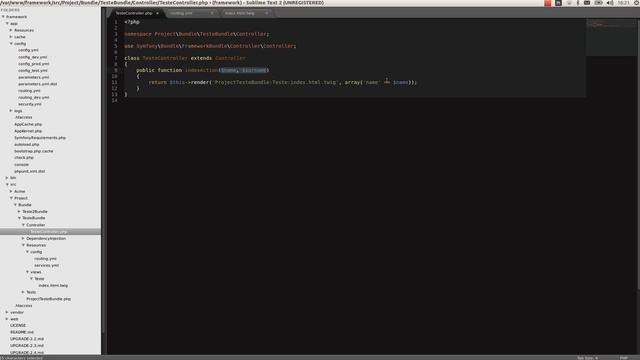This screenshot has width=640, height=360.
Task: Open config_test.yml in the sidebar
Action: [x=33, y=71]
